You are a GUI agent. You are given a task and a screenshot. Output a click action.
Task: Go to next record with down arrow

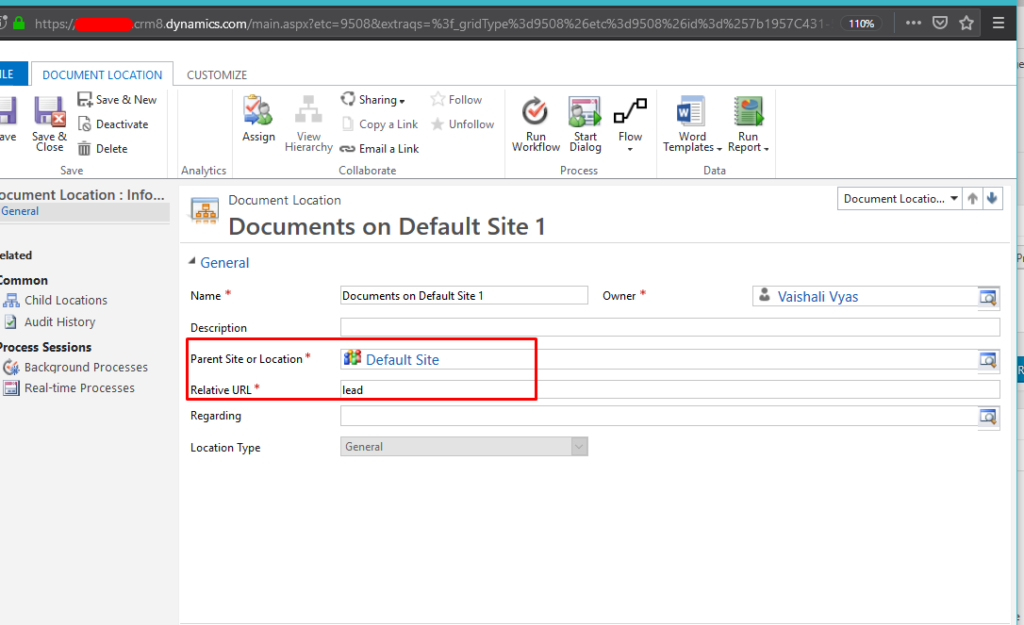tap(992, 199)
